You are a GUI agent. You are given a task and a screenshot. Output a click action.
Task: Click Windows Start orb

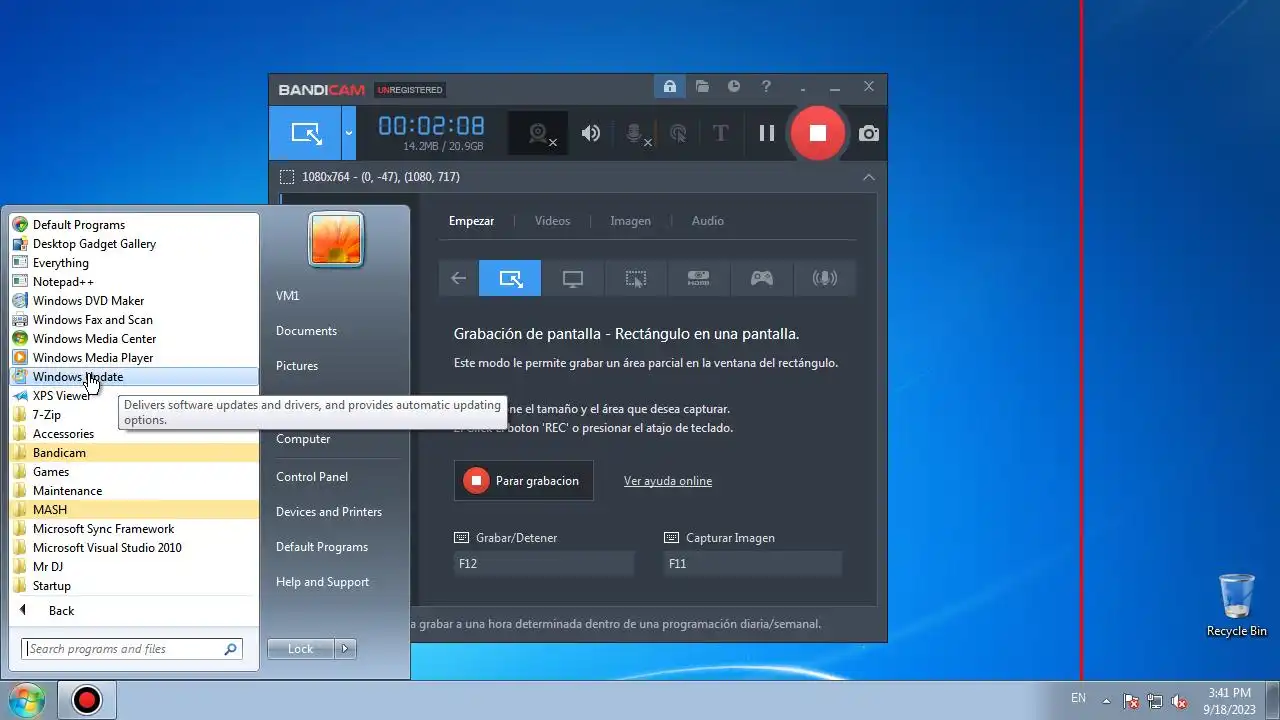coord(28,700)
